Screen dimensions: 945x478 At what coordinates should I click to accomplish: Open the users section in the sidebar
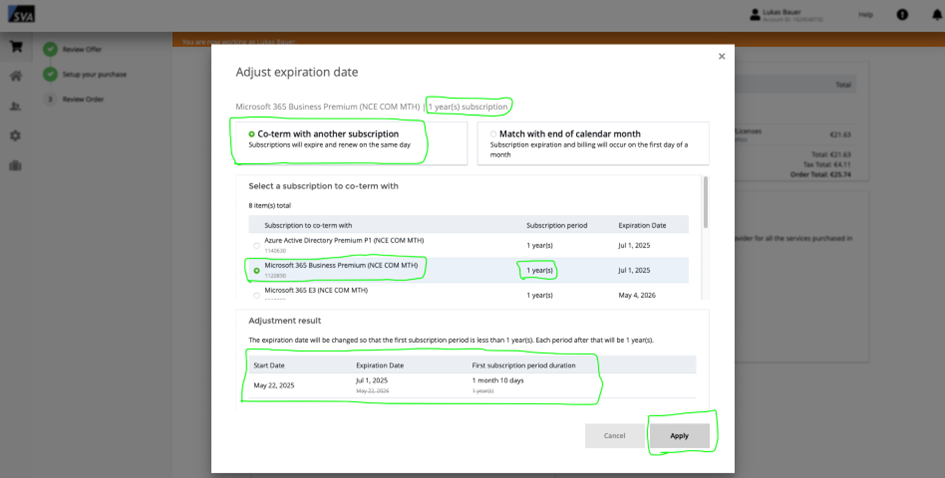[x=15, y=106]
